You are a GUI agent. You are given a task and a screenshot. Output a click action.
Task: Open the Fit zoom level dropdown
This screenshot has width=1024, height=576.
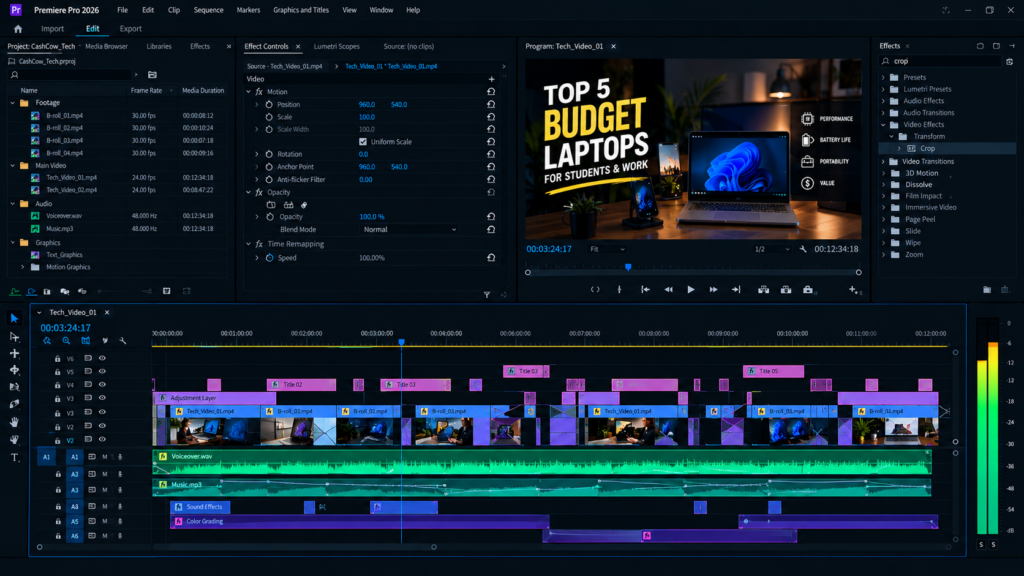[607, 249]
